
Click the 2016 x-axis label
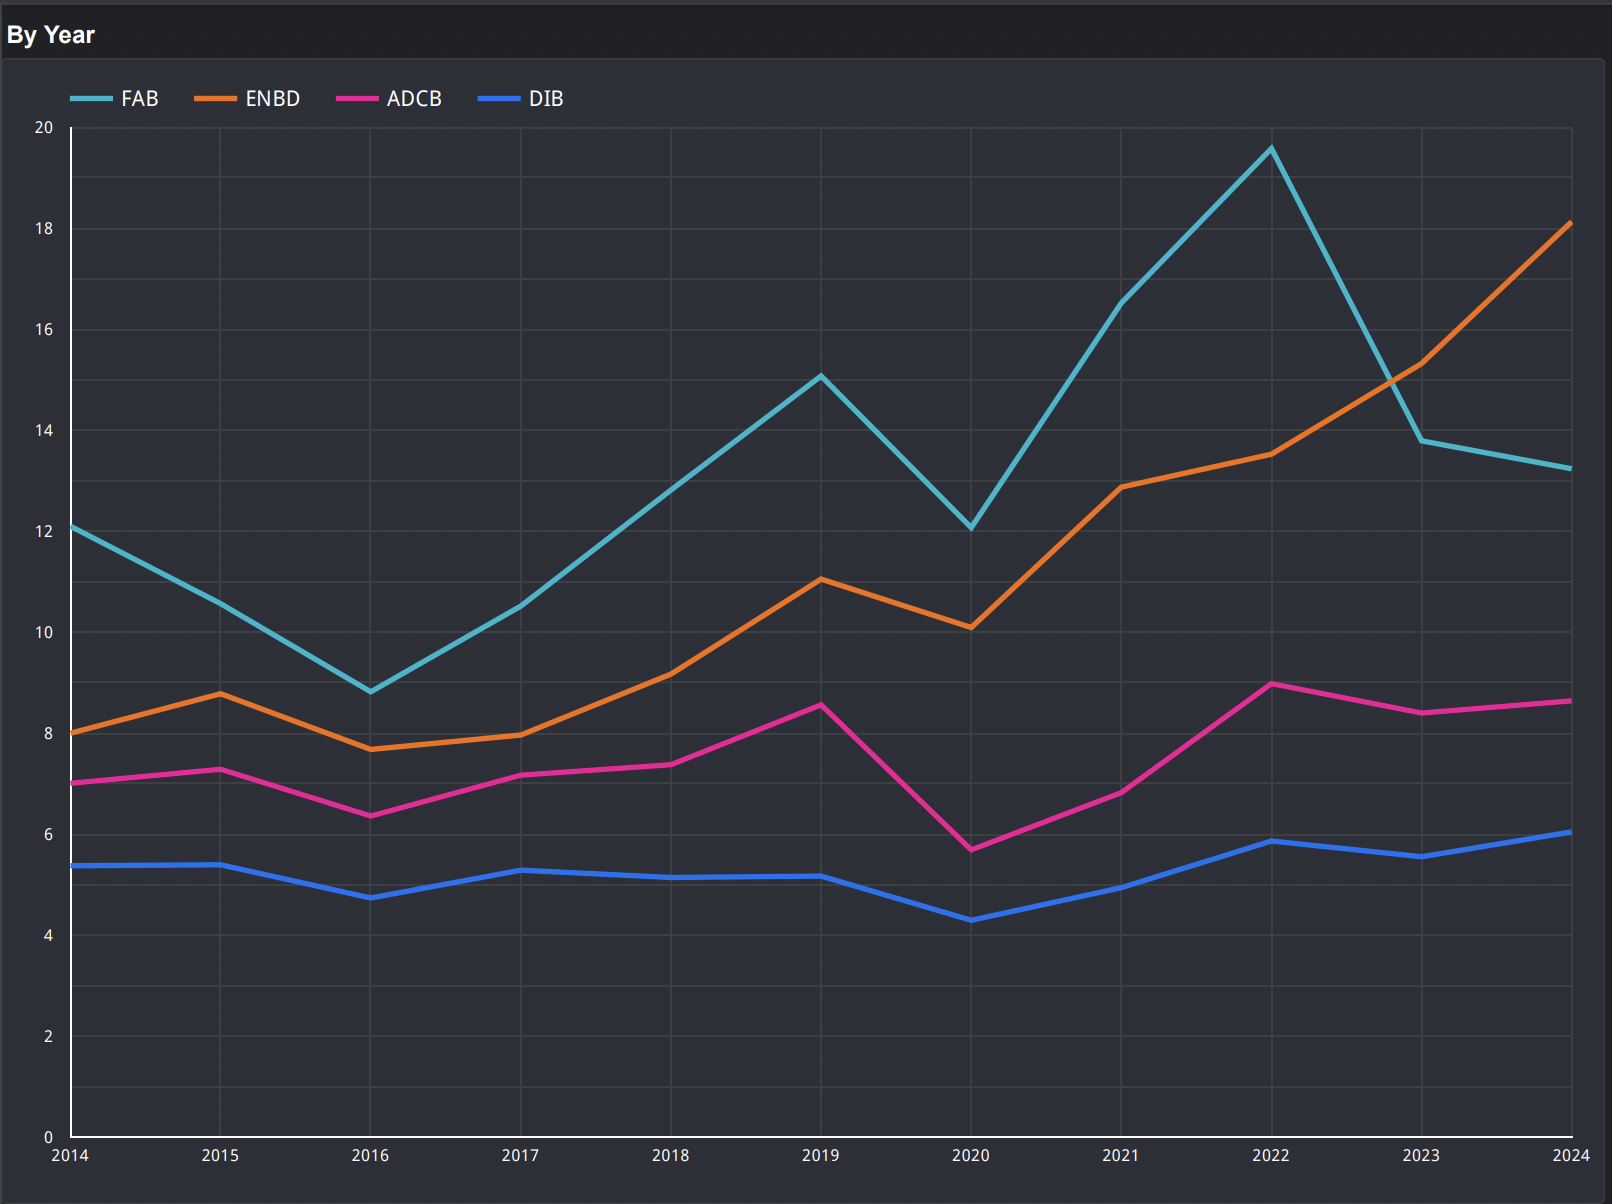[370, 1156]
